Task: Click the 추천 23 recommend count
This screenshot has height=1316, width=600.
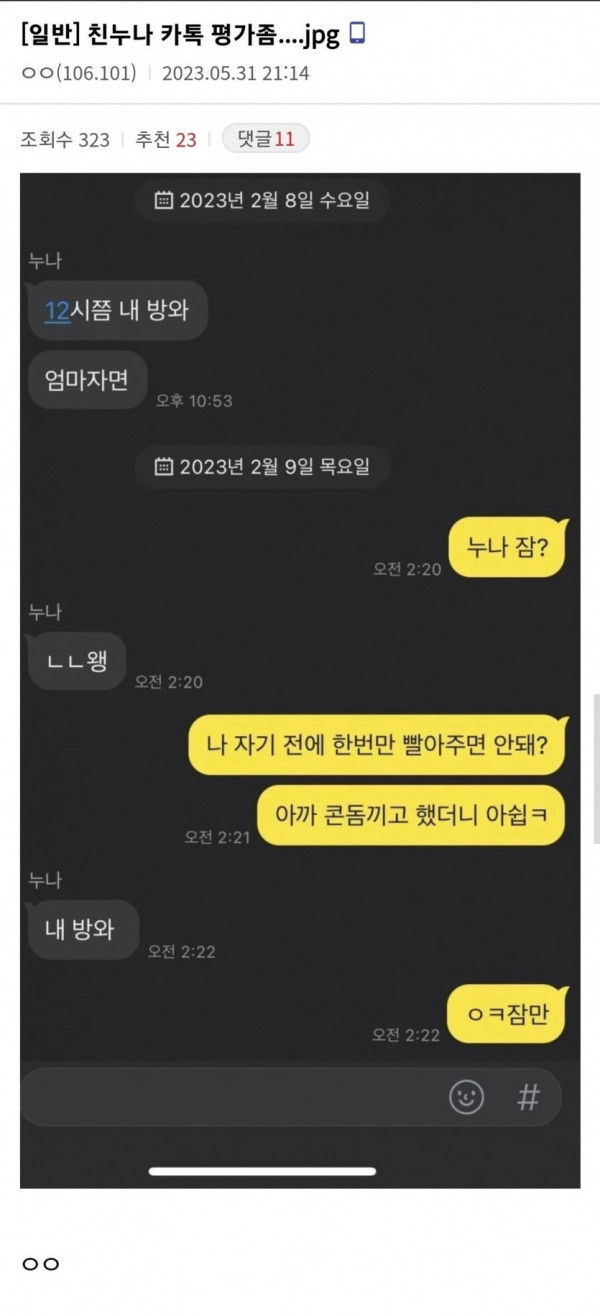Action: point(166,140)
